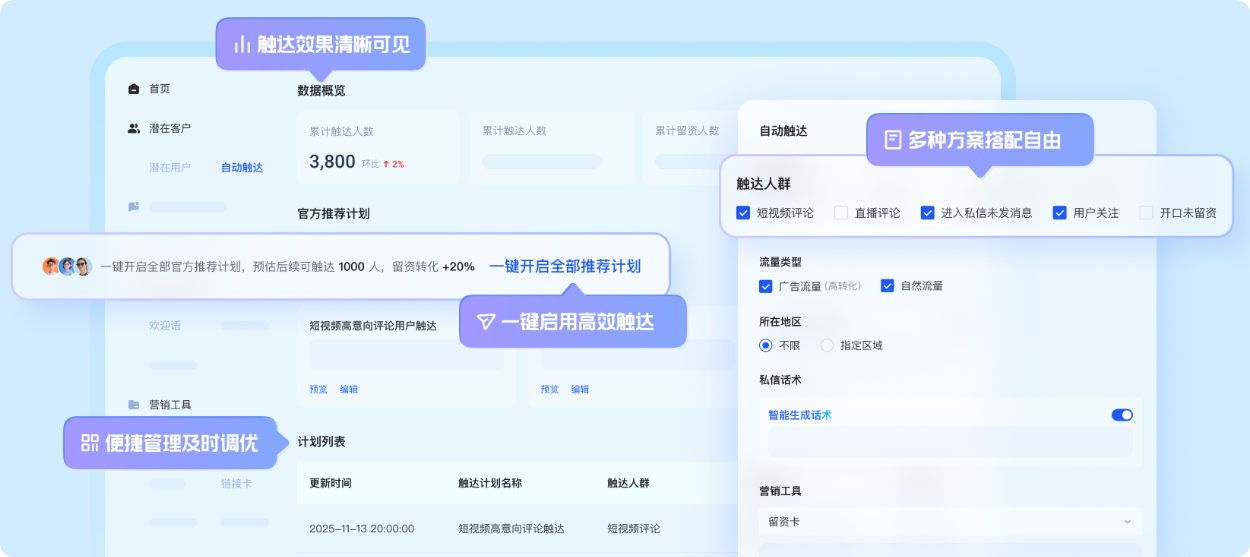Viewport: 1250px width, 557px height.
Task: Click 编辑 under 短视频高意向评论用户触达 card
Action: pos(349,390)
